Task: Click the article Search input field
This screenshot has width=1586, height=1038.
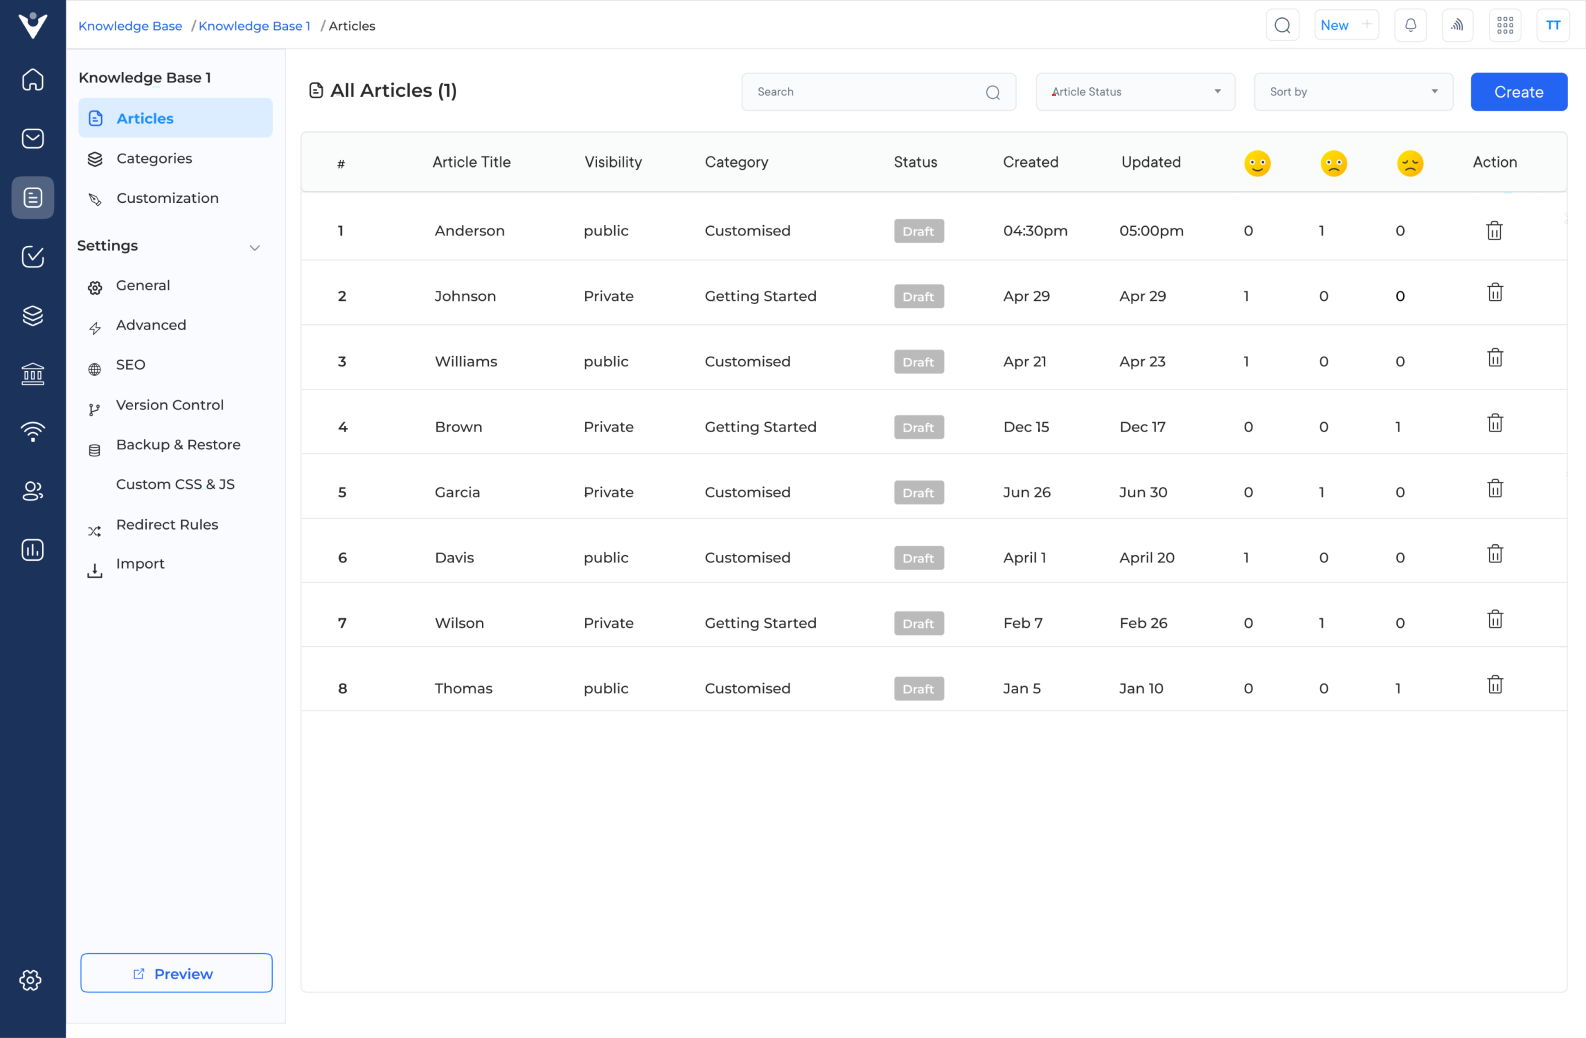Action: 865,92
